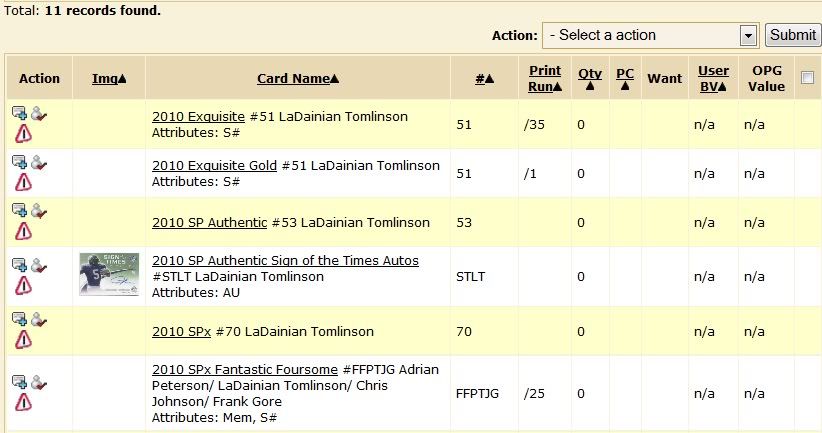Click warning report icon for 2010 SPx #70
This screenshot has width=822, height=433.
tap(23, 339)
